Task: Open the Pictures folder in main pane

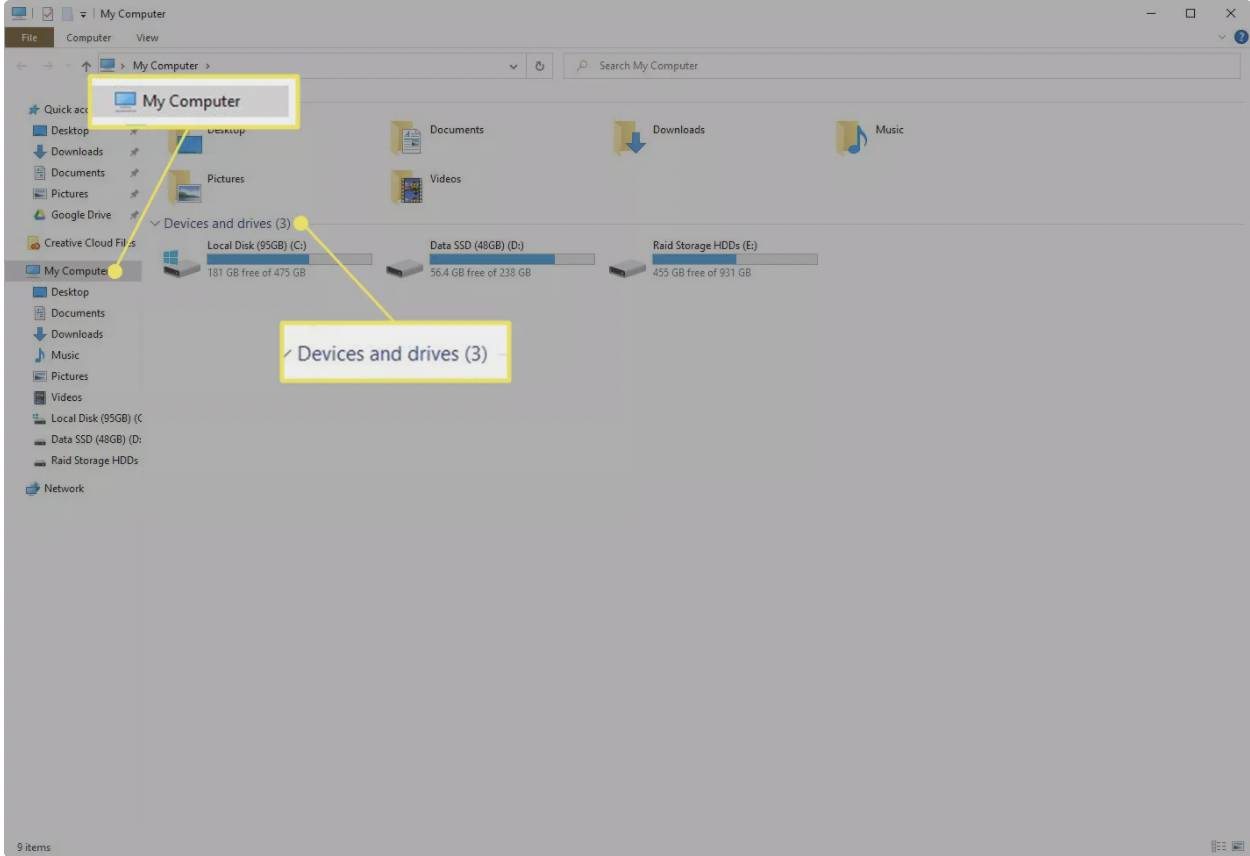Action: click(x=184, y=186)
